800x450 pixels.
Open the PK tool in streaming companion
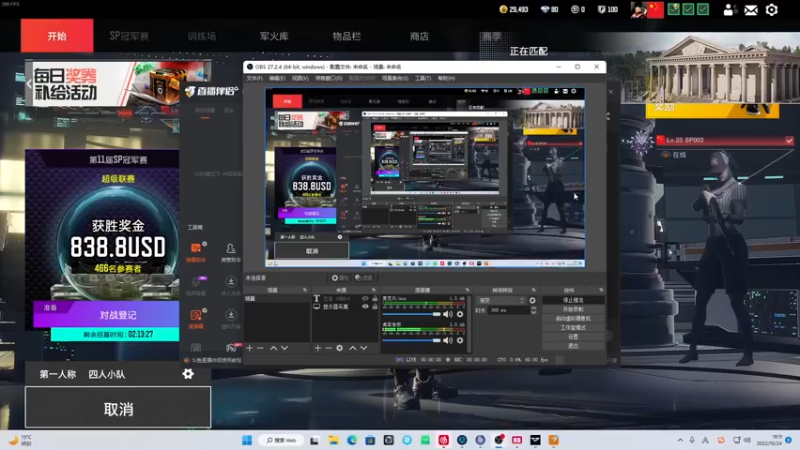(x=231, y=348)
